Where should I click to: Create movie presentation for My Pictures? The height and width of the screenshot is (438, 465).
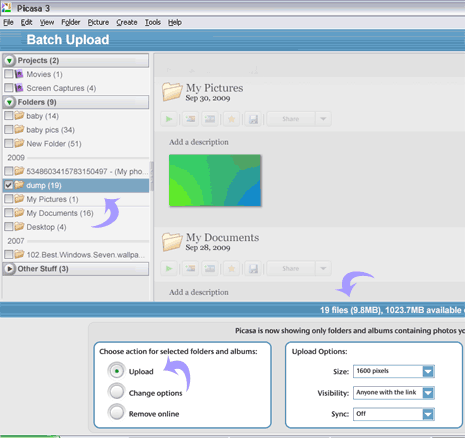210,119
